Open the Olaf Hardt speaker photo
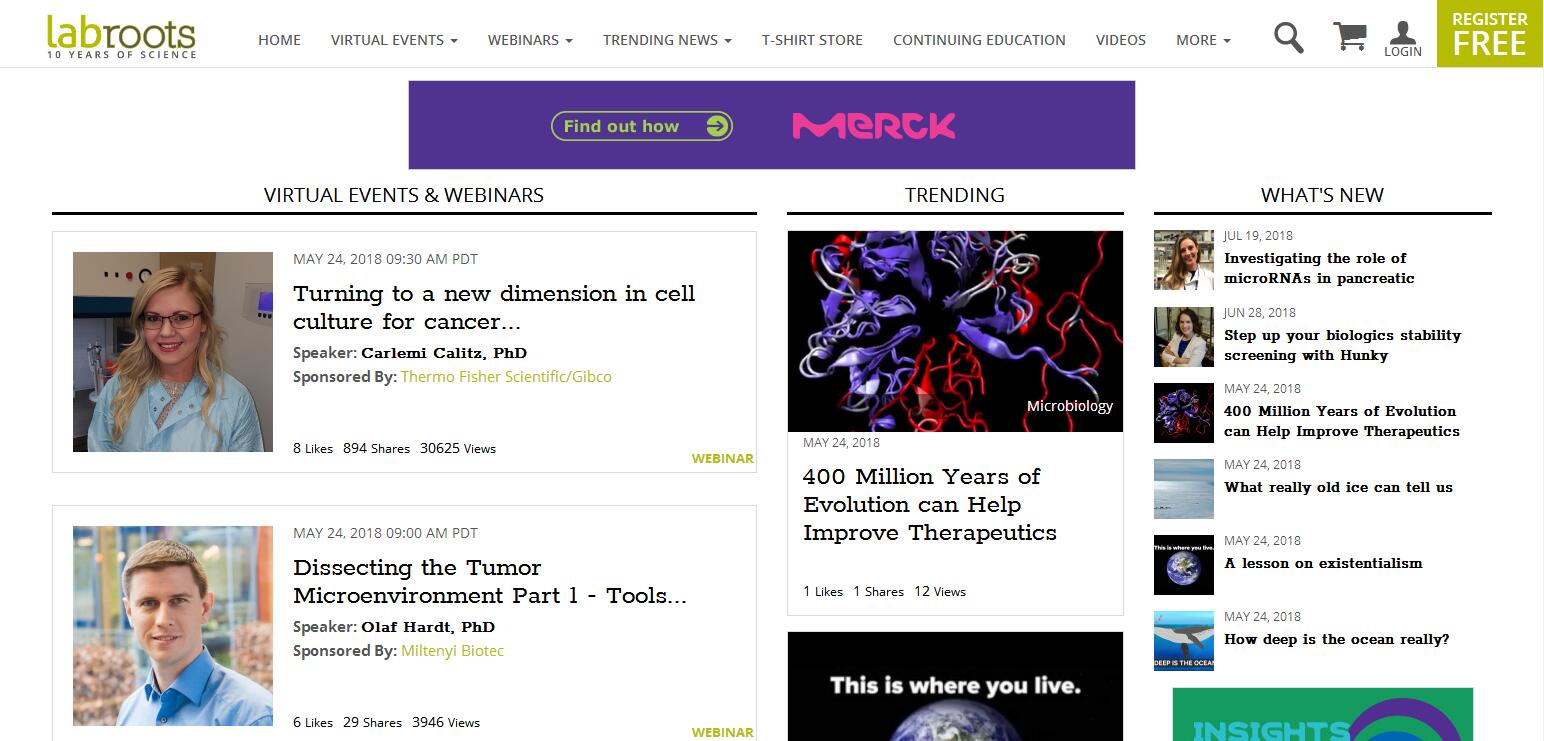This screenshot has height=741, width=1544. point(173,625)
